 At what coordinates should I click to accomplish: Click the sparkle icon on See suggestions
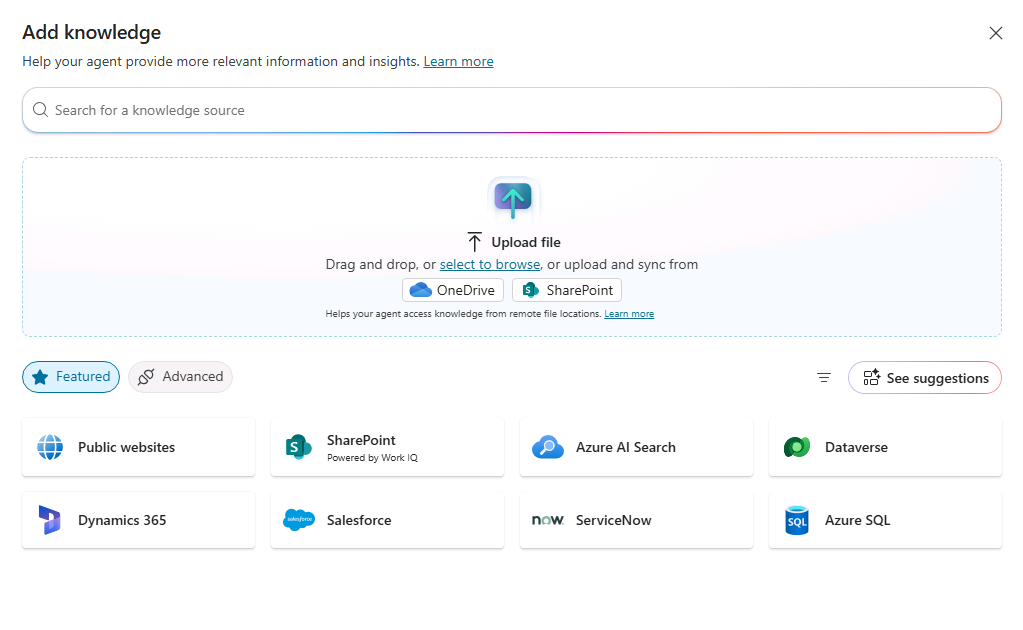[872, 378]
